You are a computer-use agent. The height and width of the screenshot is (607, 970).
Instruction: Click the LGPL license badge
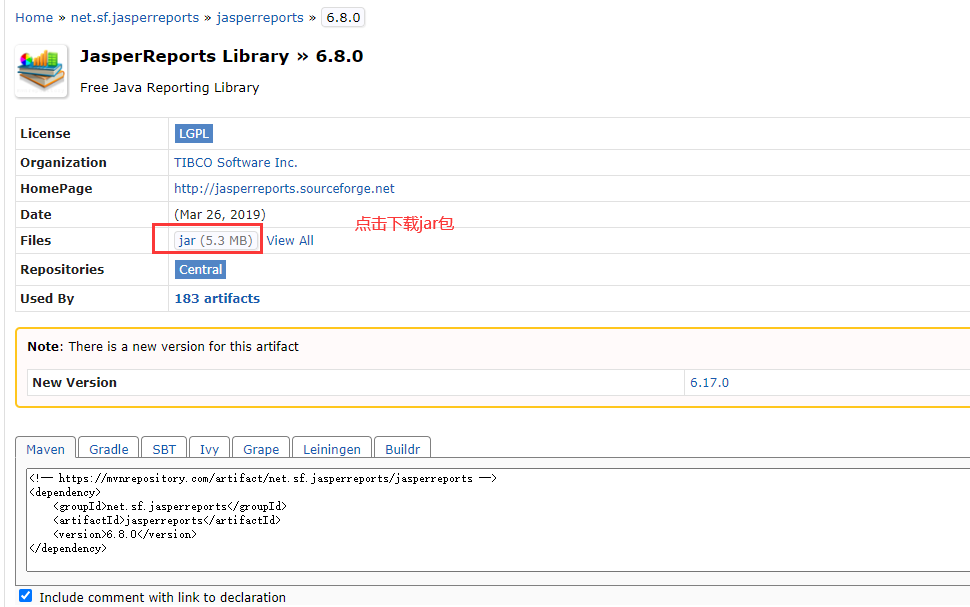193,133
